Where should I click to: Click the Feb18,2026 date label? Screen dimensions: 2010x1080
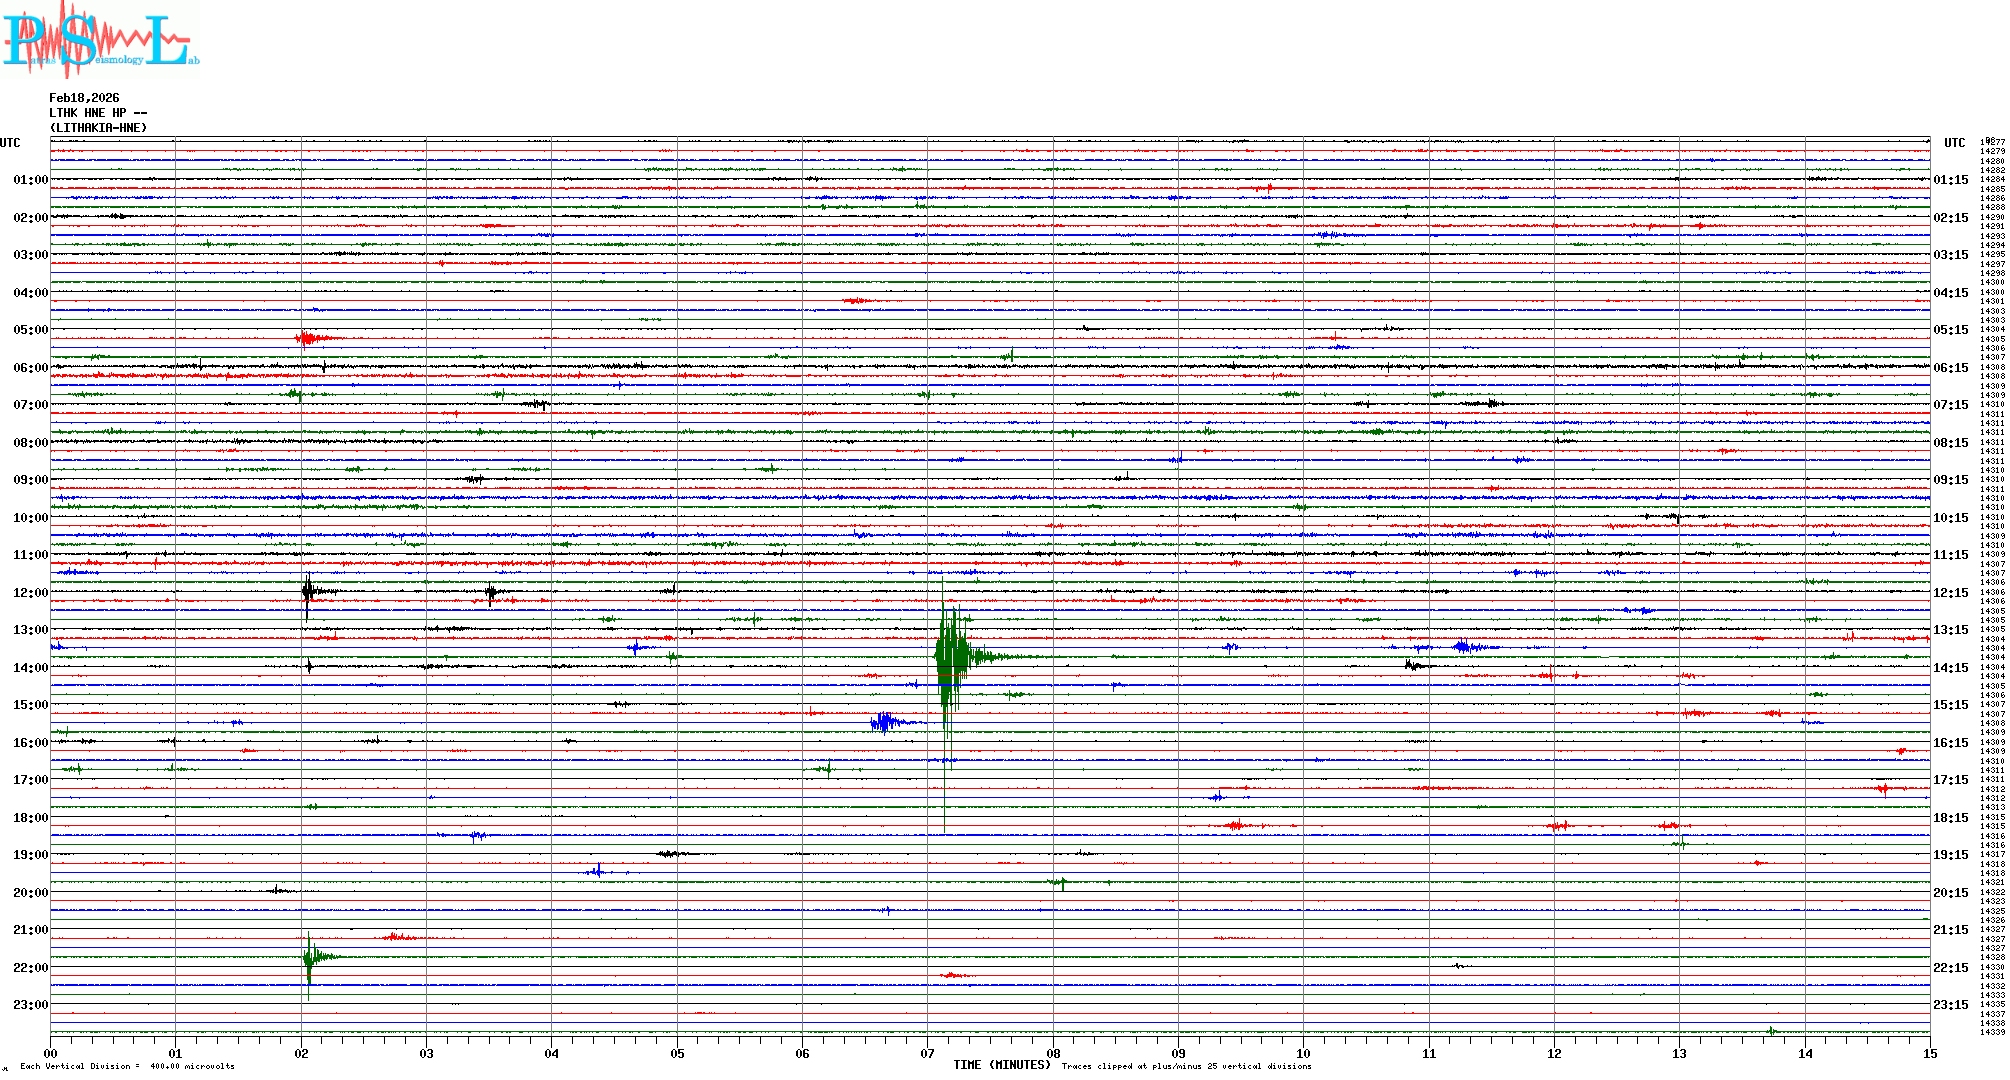coord(84,98)
